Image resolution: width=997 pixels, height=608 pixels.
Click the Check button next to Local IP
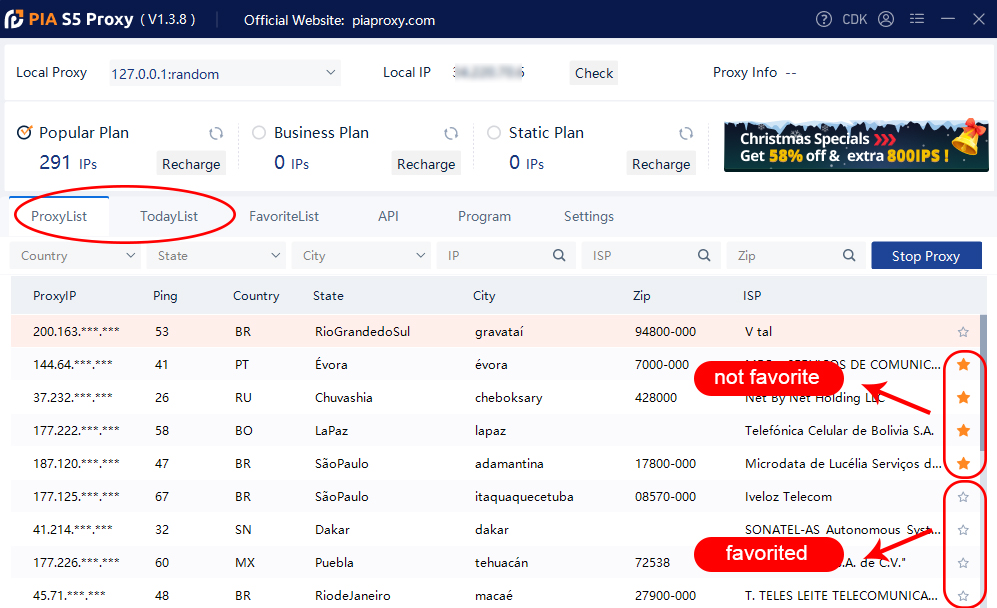pyautogui.click(x=594, y=73)
